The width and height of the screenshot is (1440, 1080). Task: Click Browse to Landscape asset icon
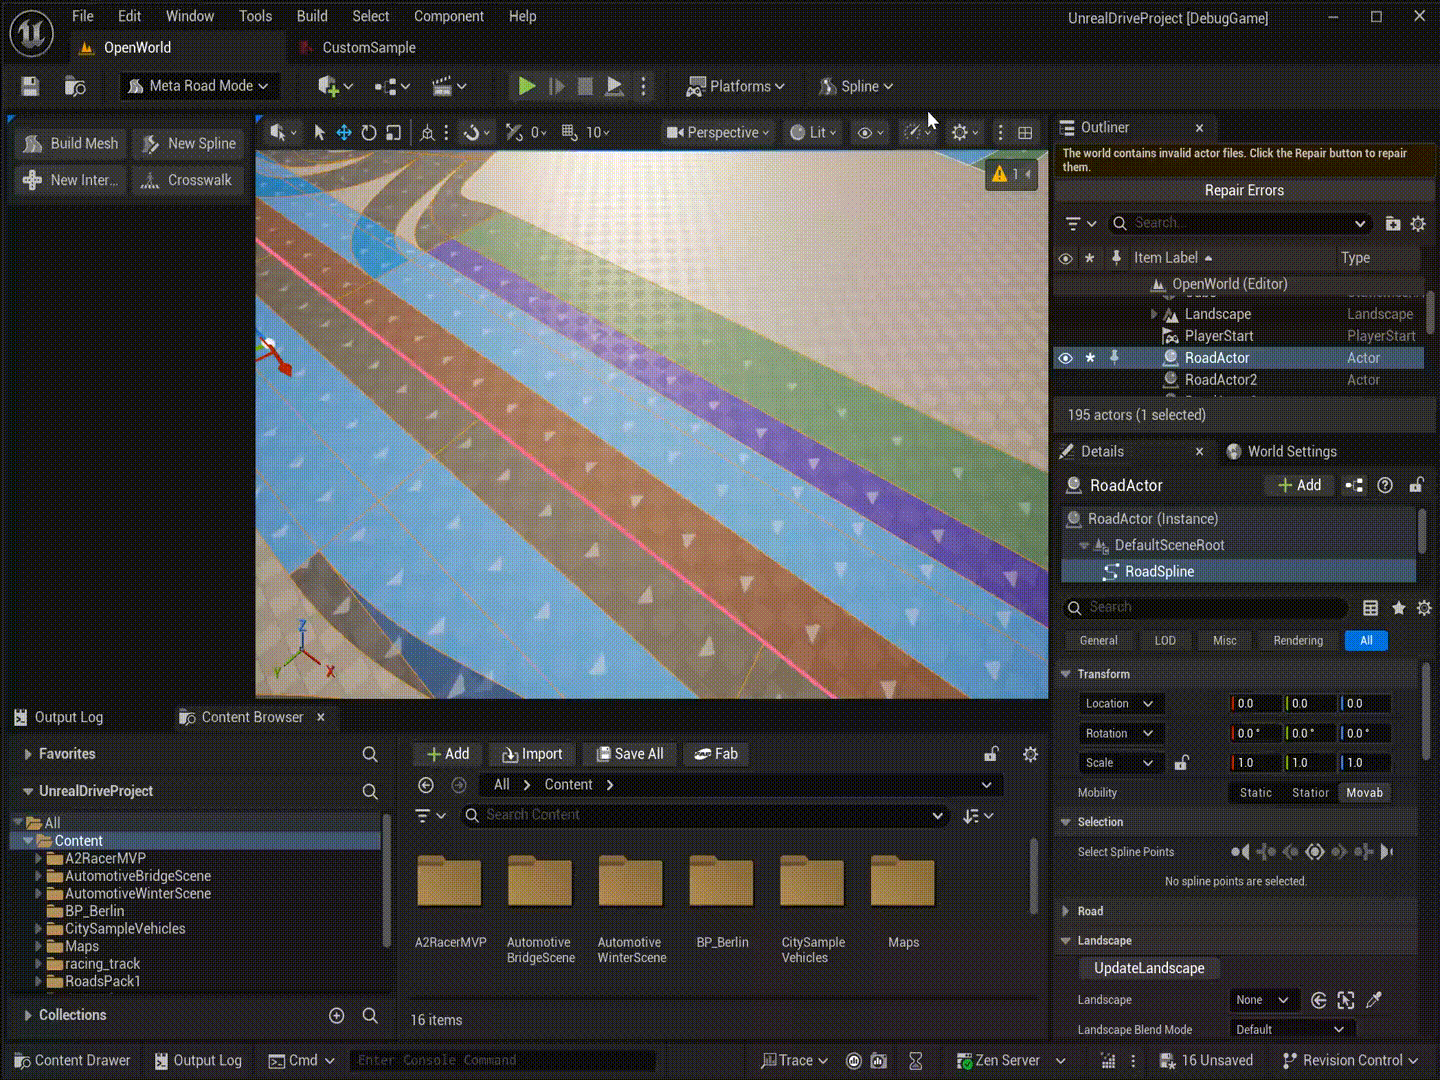(1319, 1000)
